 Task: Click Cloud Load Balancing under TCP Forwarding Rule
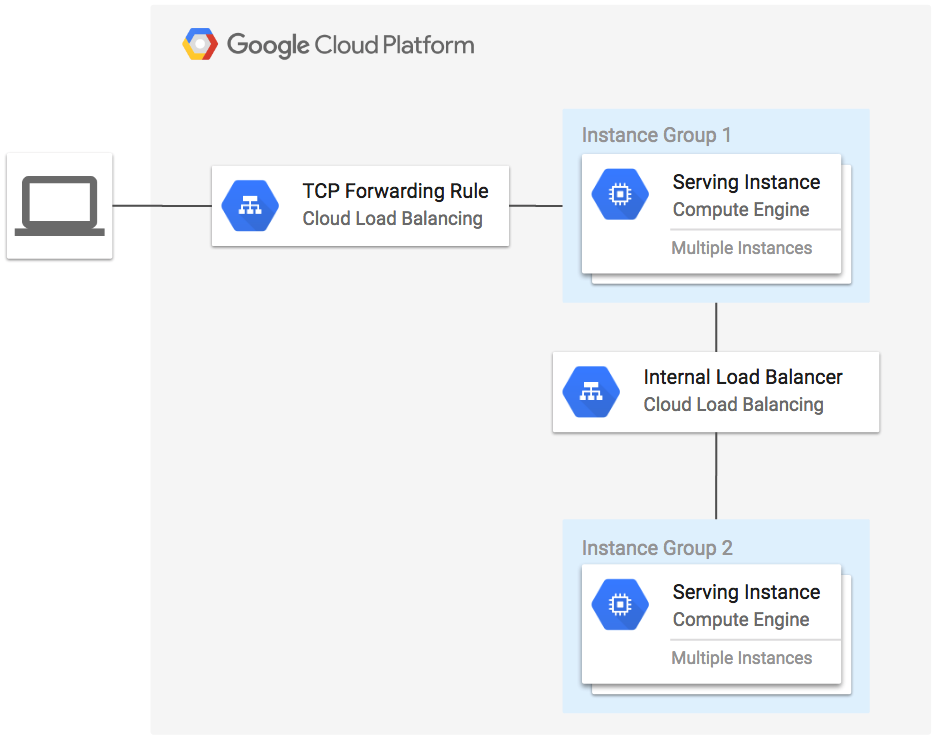click(x=392, y=218)
